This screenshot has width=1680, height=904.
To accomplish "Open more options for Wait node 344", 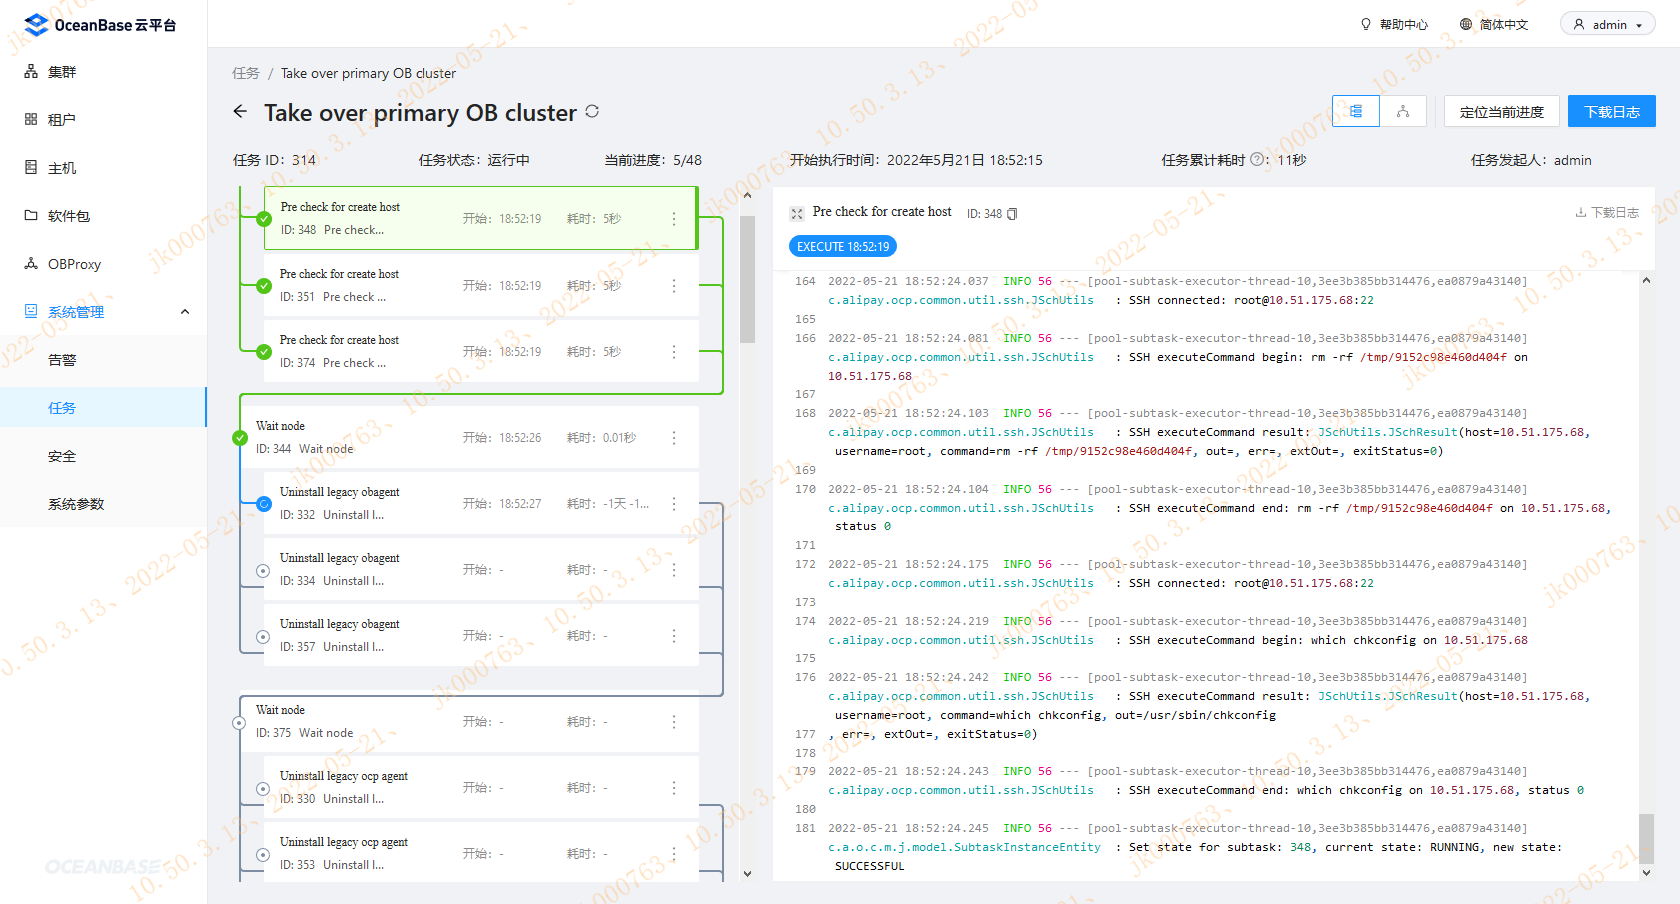I will point(674,437).
